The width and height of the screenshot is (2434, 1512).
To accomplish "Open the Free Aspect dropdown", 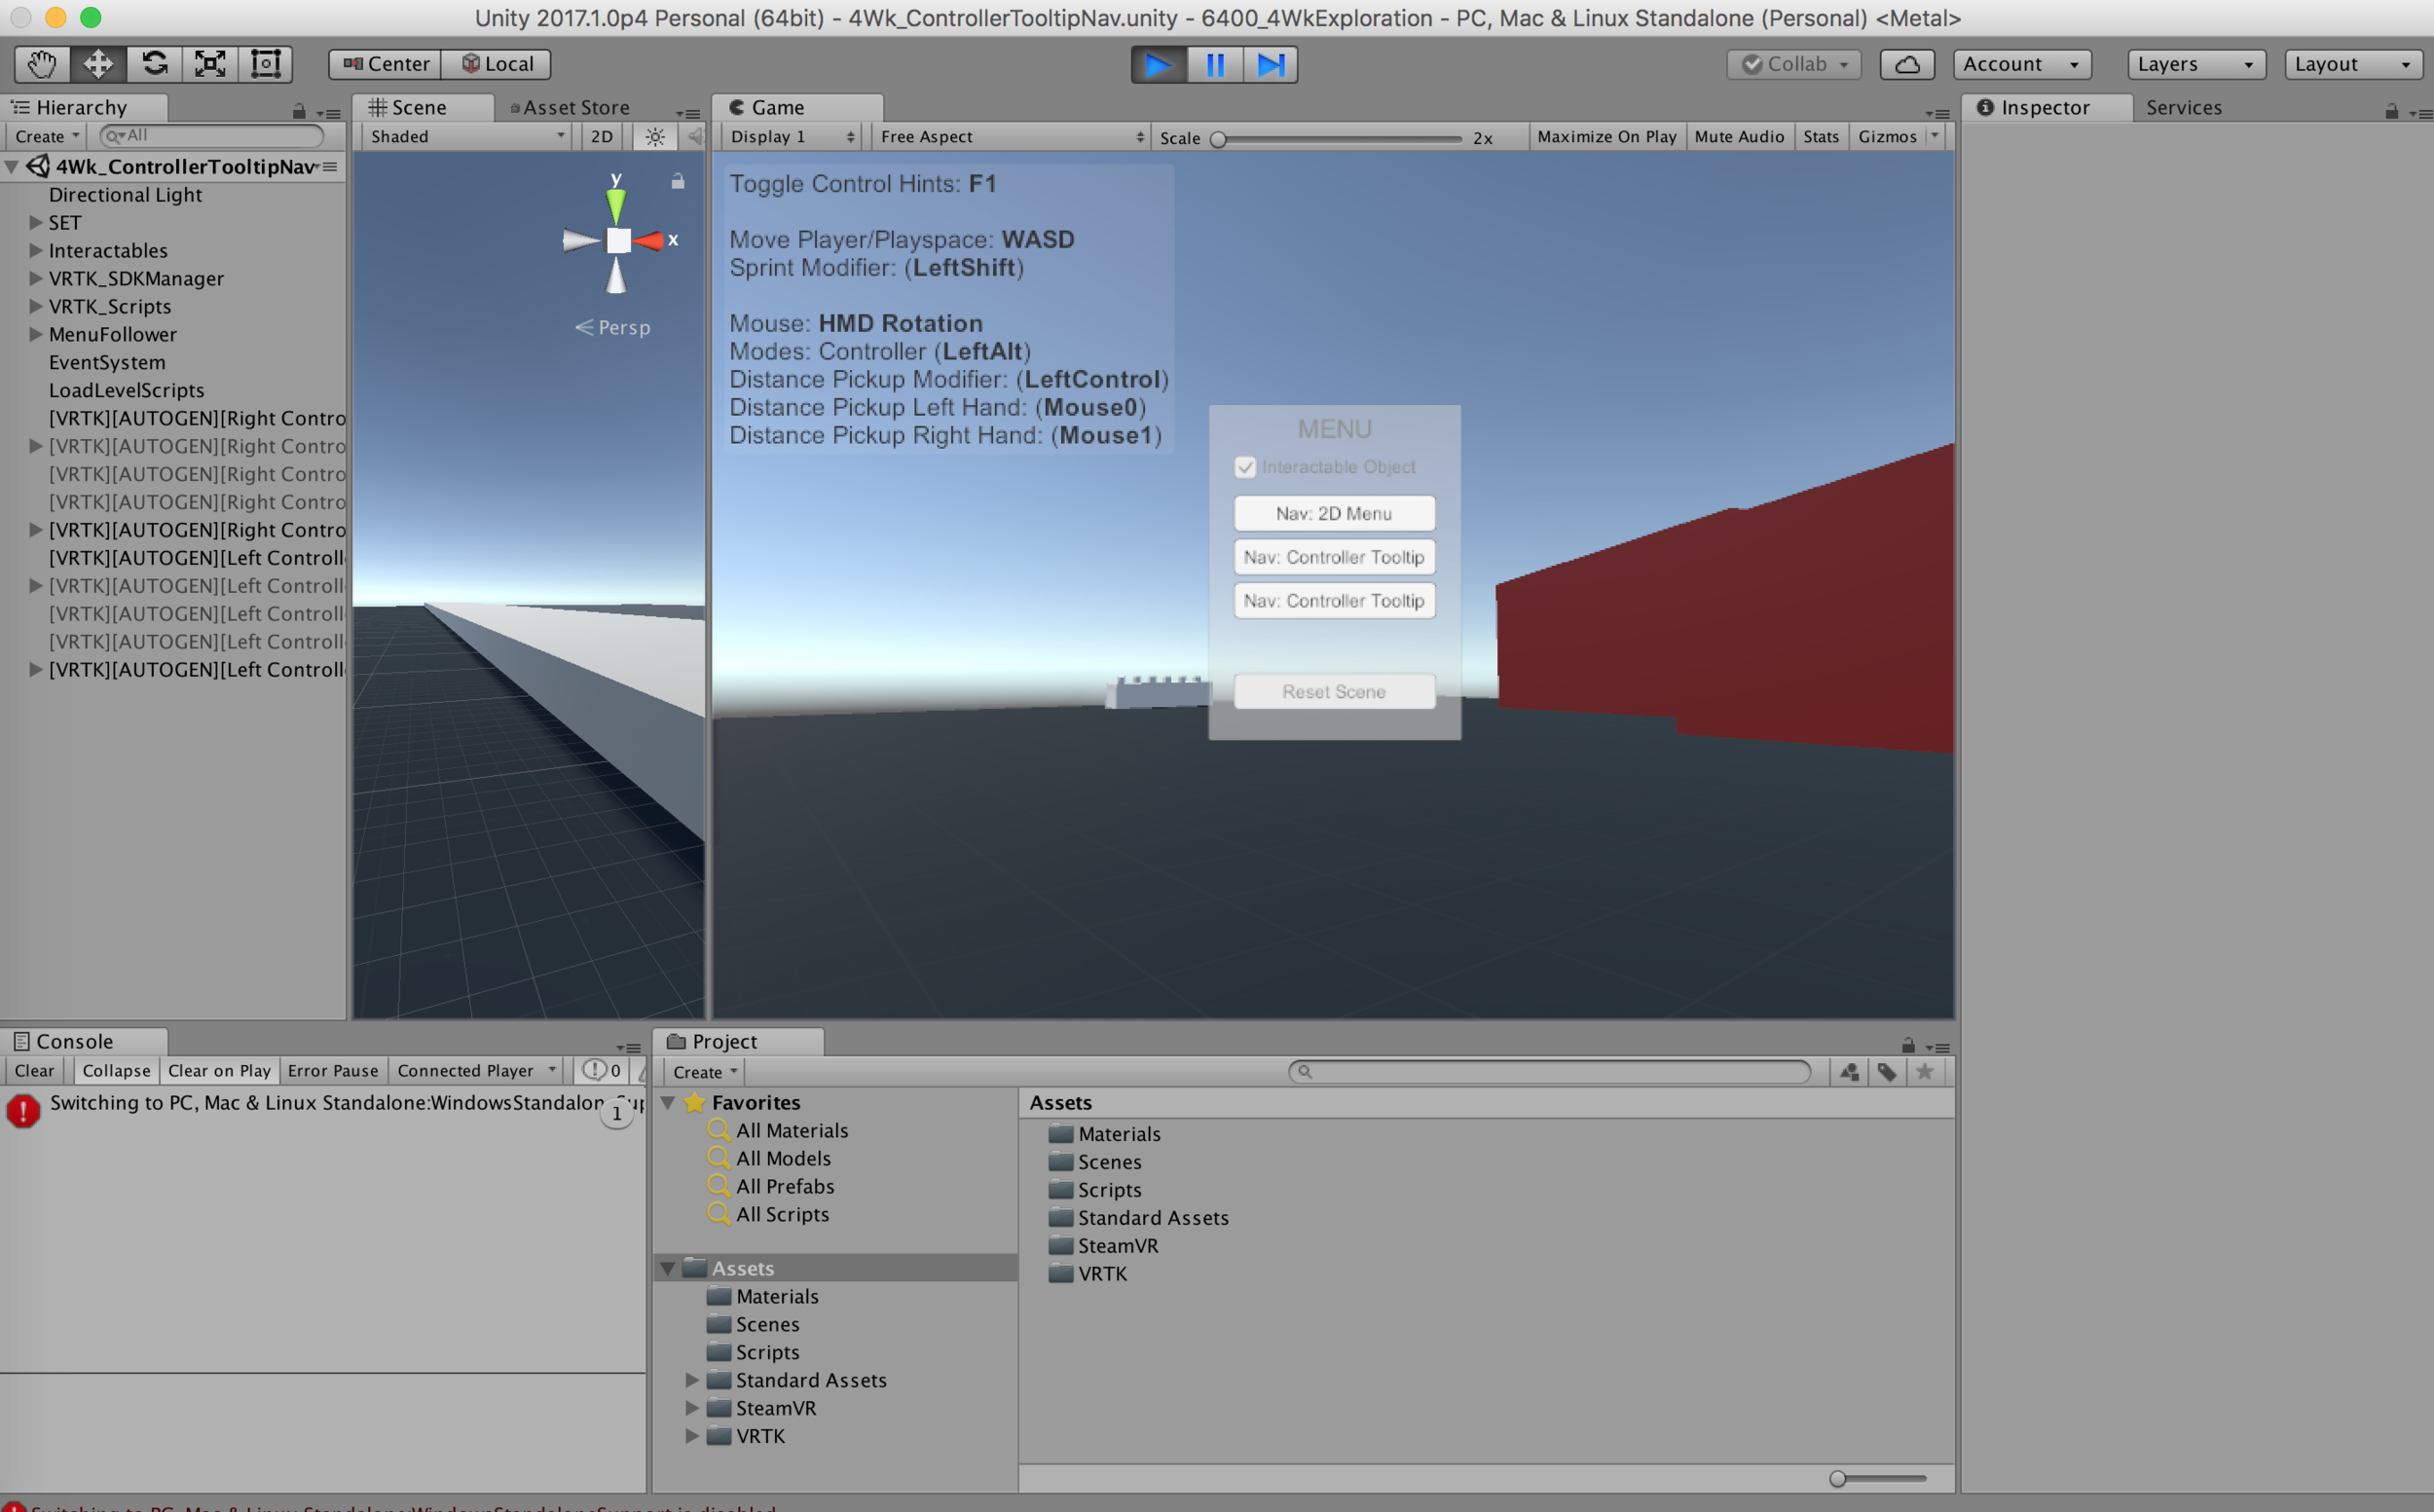I will [1010, 136].
